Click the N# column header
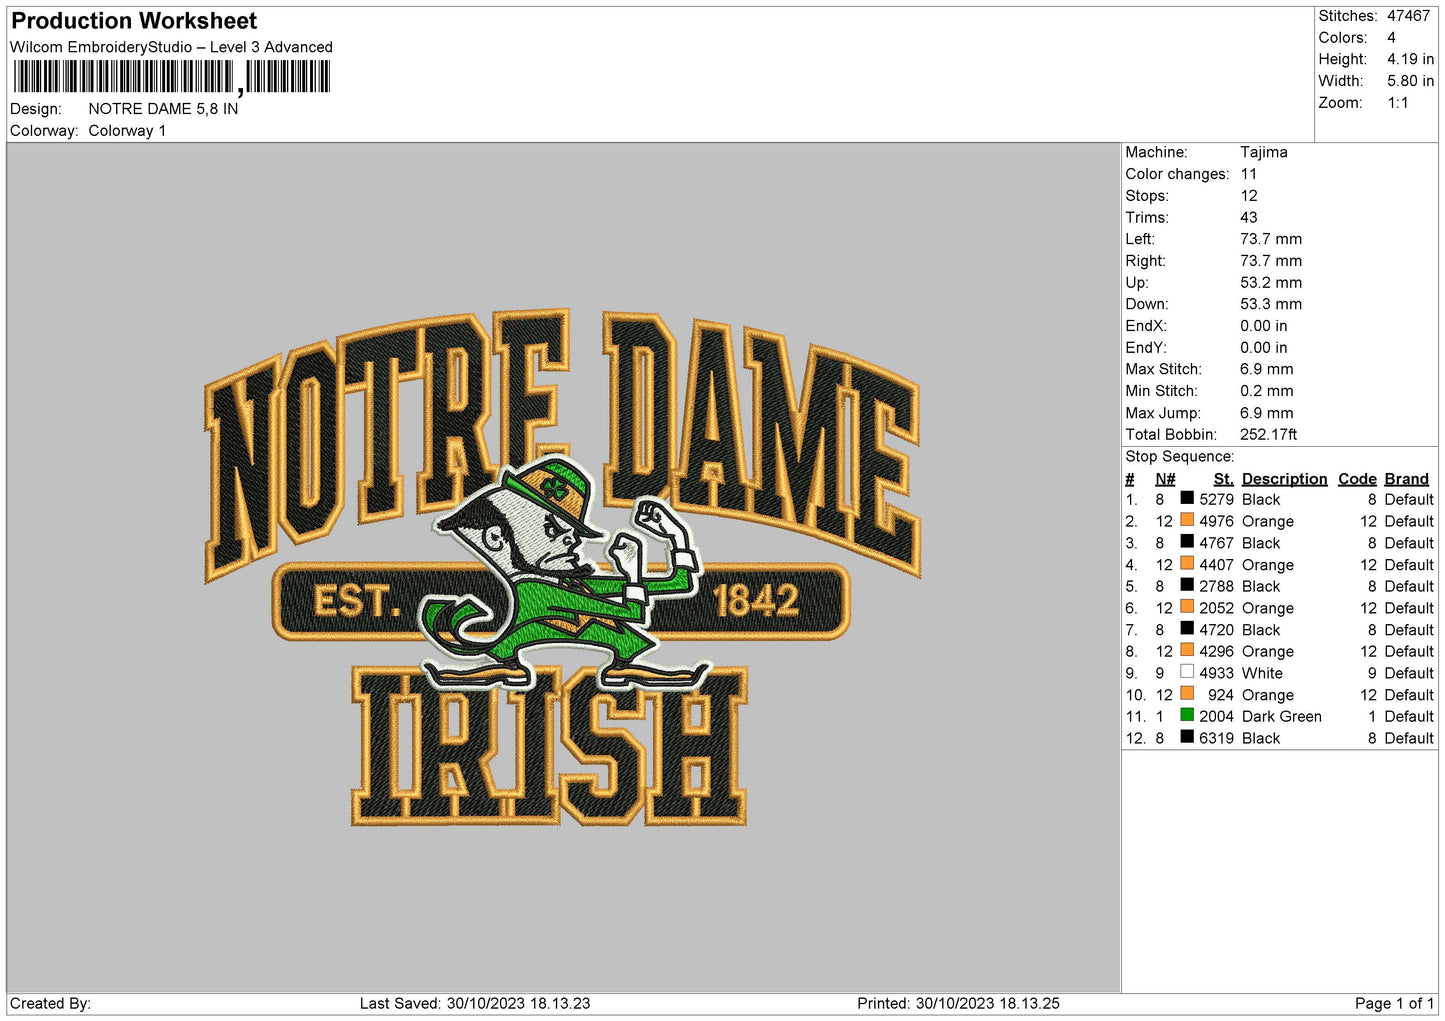This screenshot has height=1021, width=1445. point(1165,479)
